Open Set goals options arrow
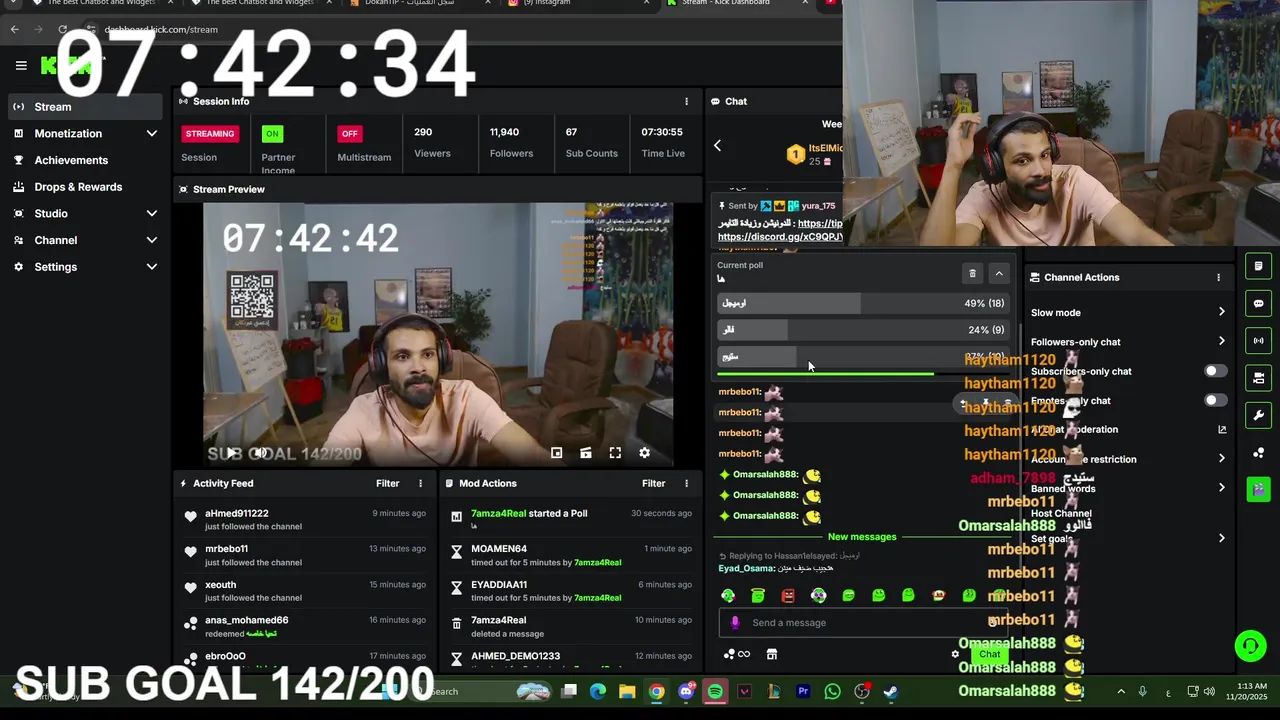The image size is (1280, 720). pos(1221,538)
